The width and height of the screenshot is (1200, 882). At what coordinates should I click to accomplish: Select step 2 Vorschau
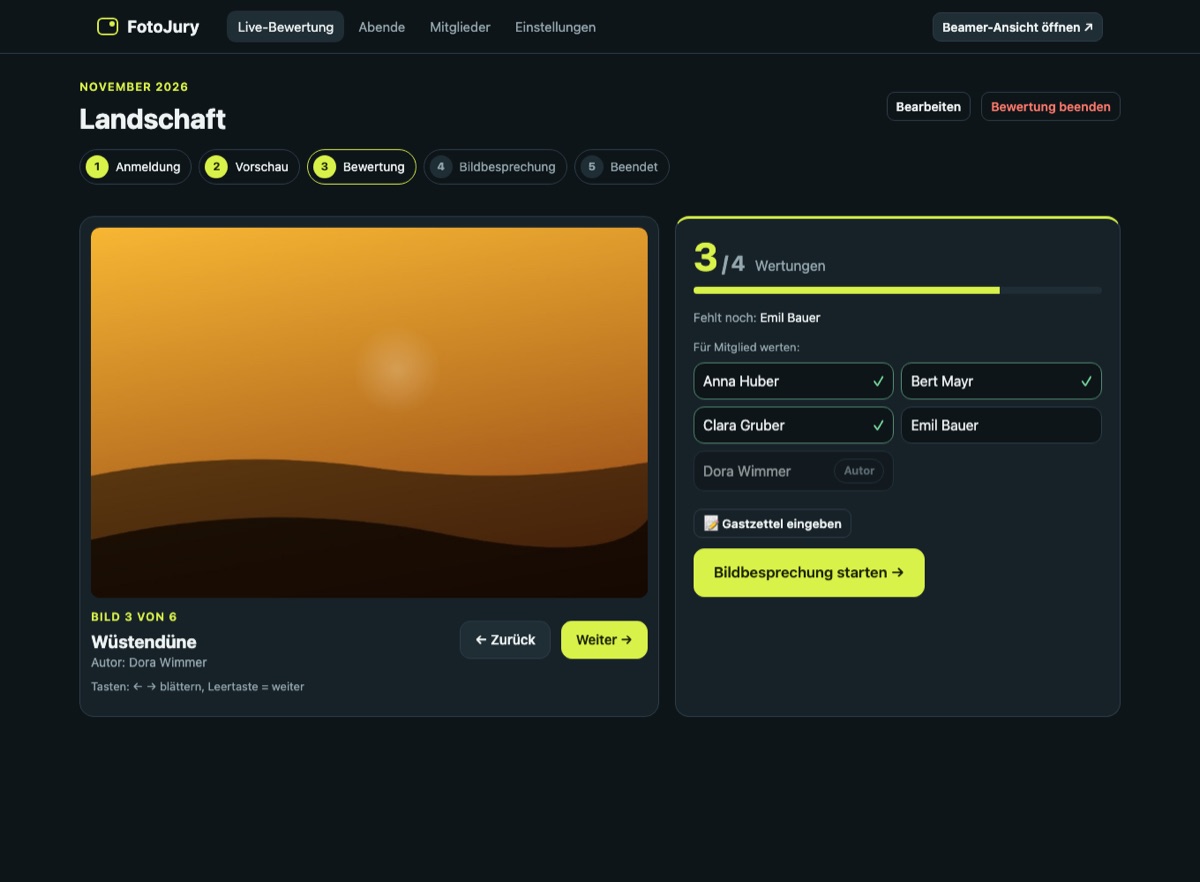[249, 167]
